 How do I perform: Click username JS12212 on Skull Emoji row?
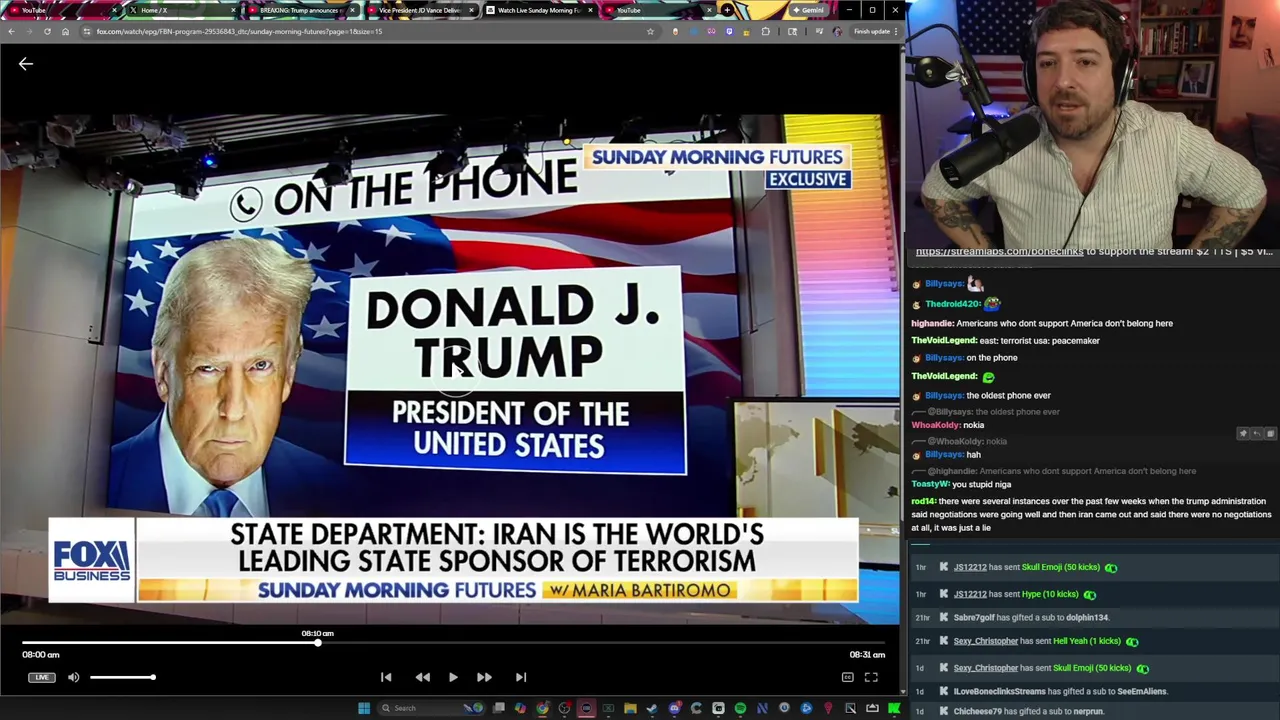coord(970,567)
